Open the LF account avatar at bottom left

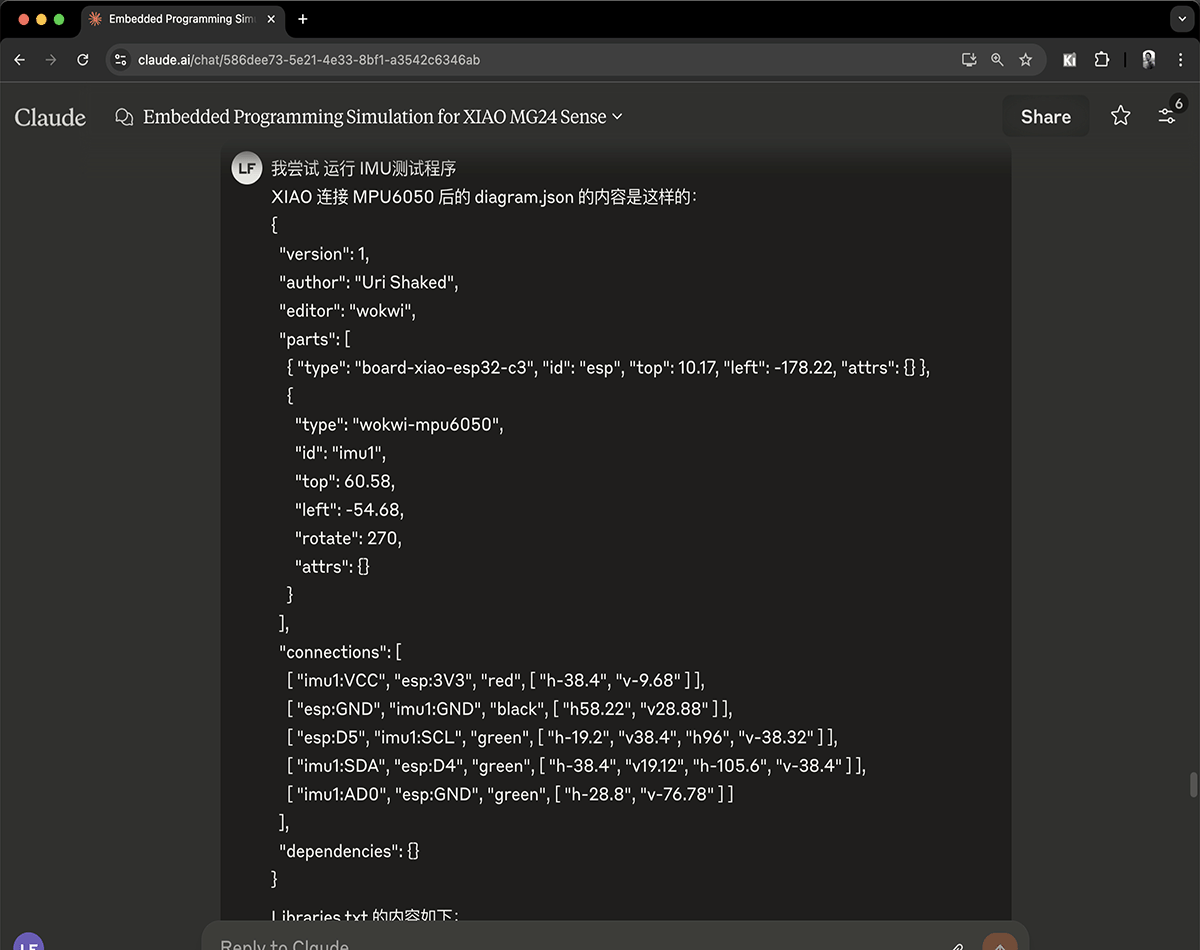tap(29, 942)
